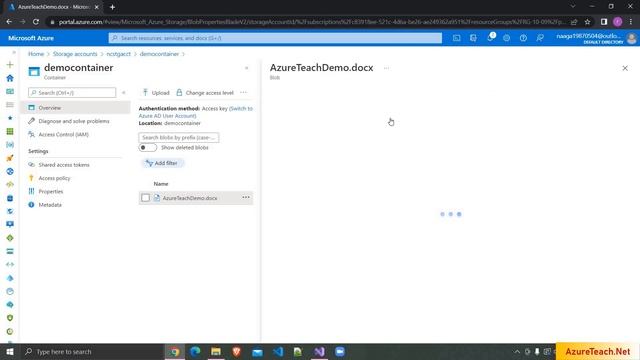This screenshot has height=360, width=640.
Task: Open Chrome side panel icon
Action: click(x=604, y=22)
